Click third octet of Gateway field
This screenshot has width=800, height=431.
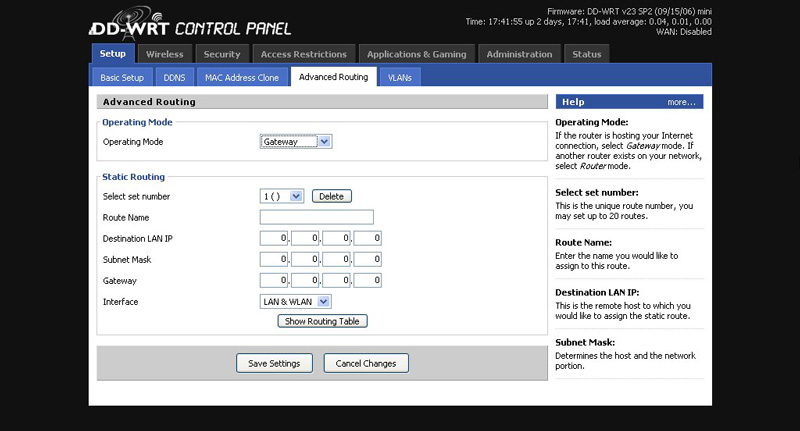click(x=336, y=280)
